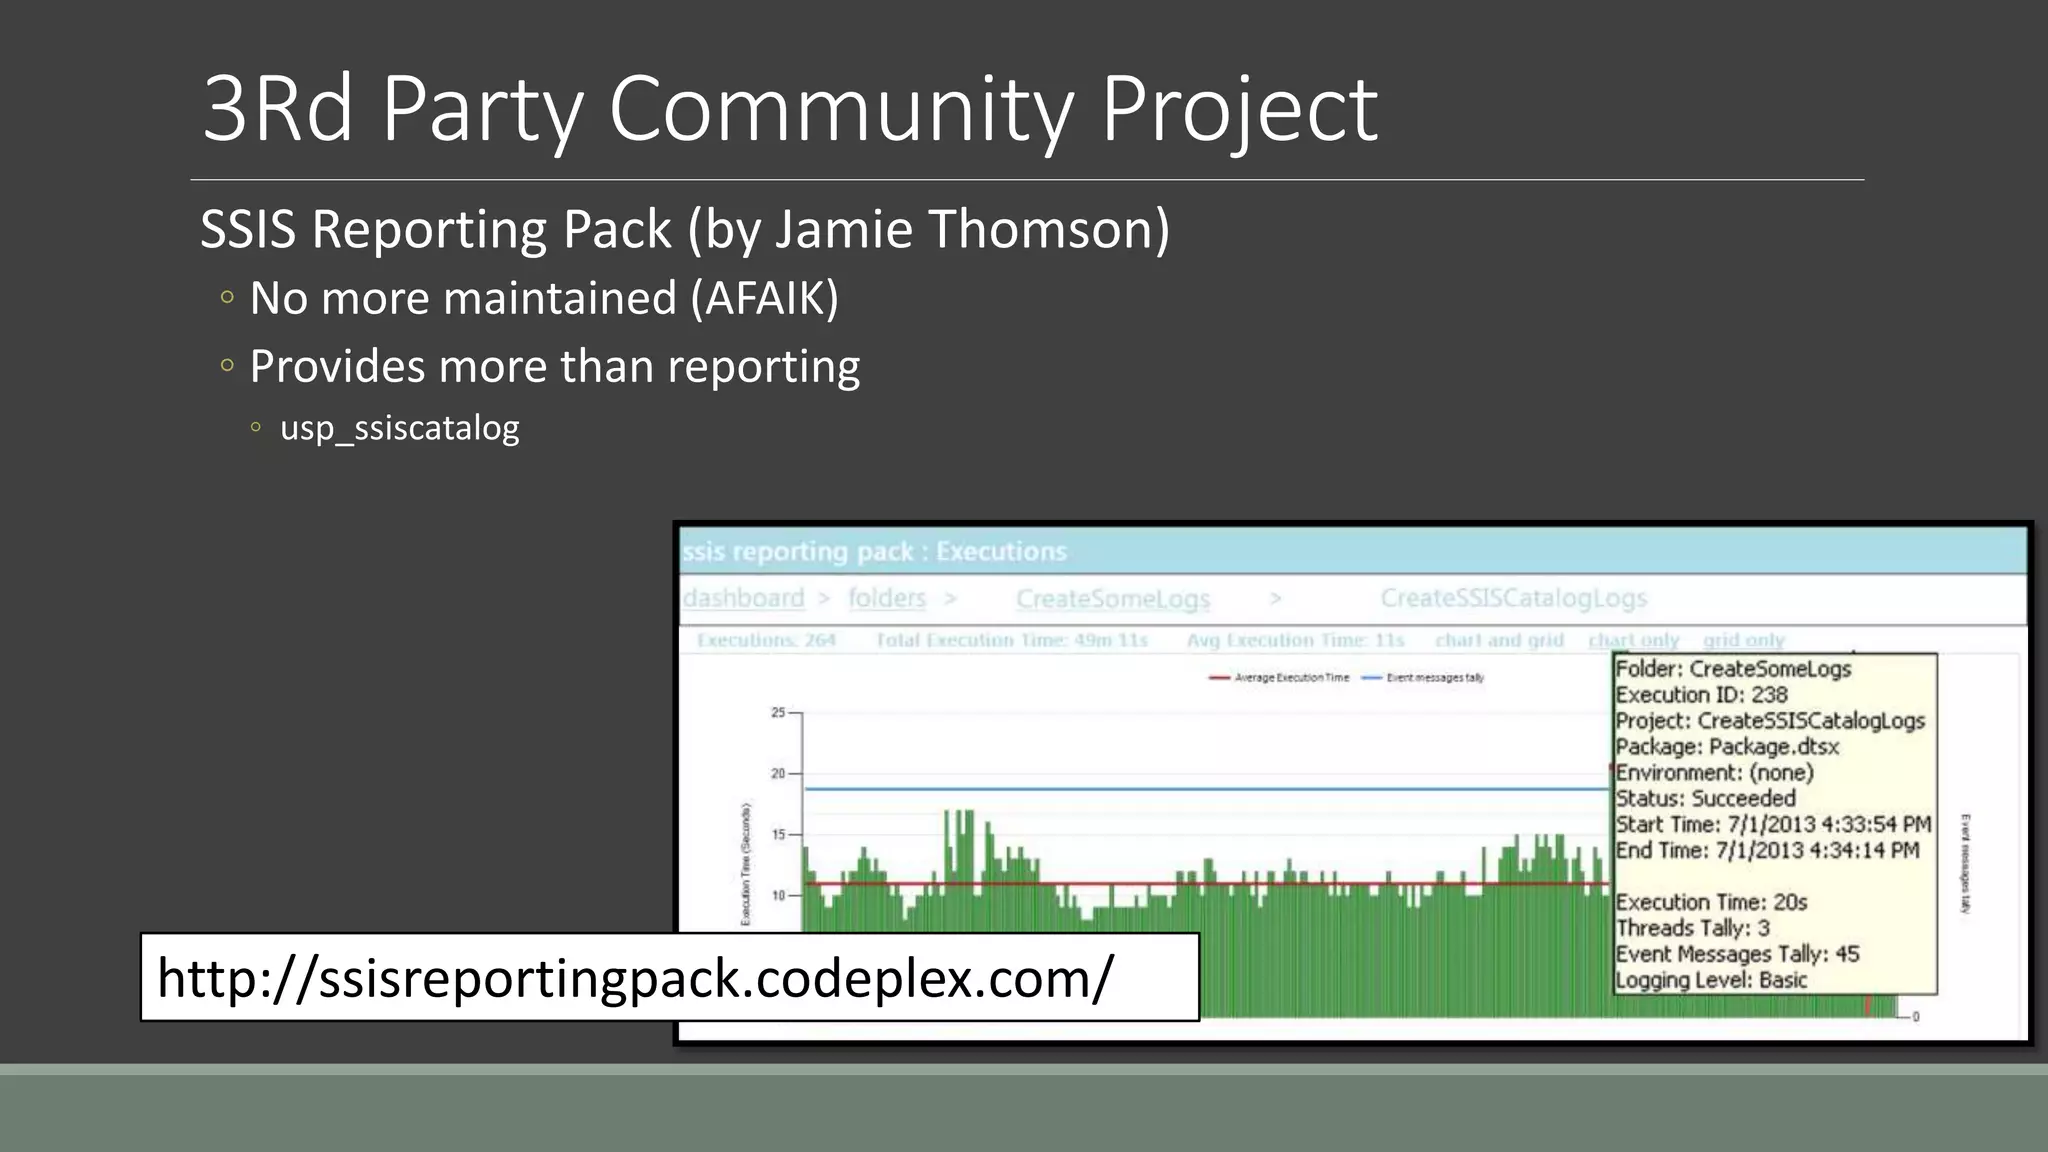Select the CreateSomeLogs breadcrumb link
2048x1152 pixels.
[x=1113, y=598]
